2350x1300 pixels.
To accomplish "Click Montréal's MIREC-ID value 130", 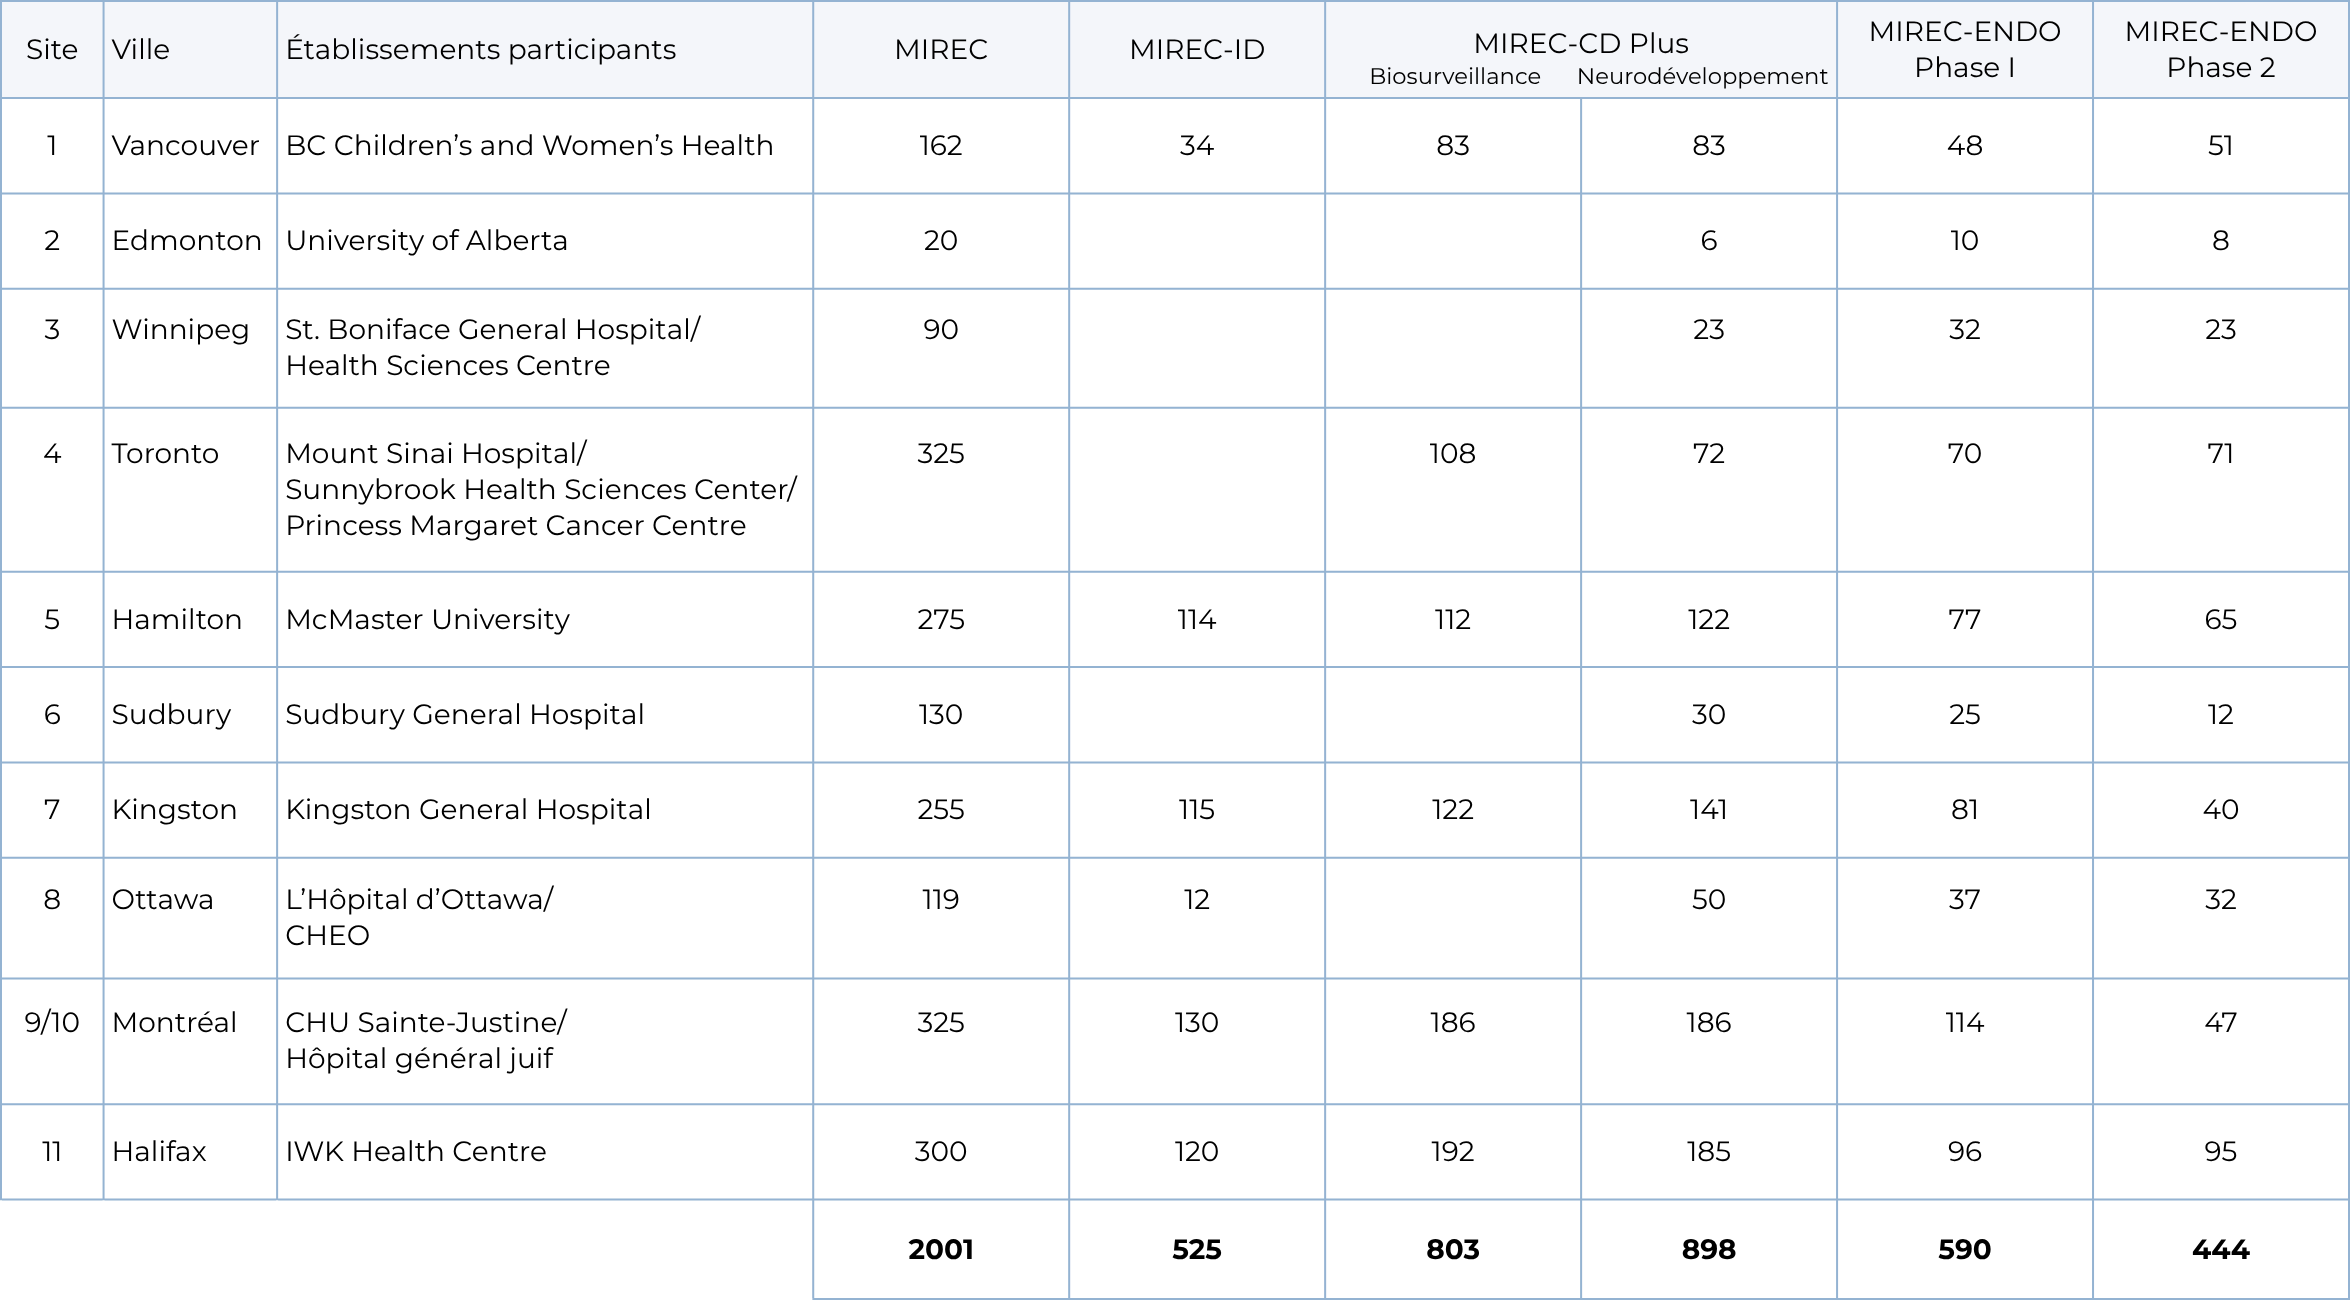I will pyautogui.click(x=1197, y=1023).
